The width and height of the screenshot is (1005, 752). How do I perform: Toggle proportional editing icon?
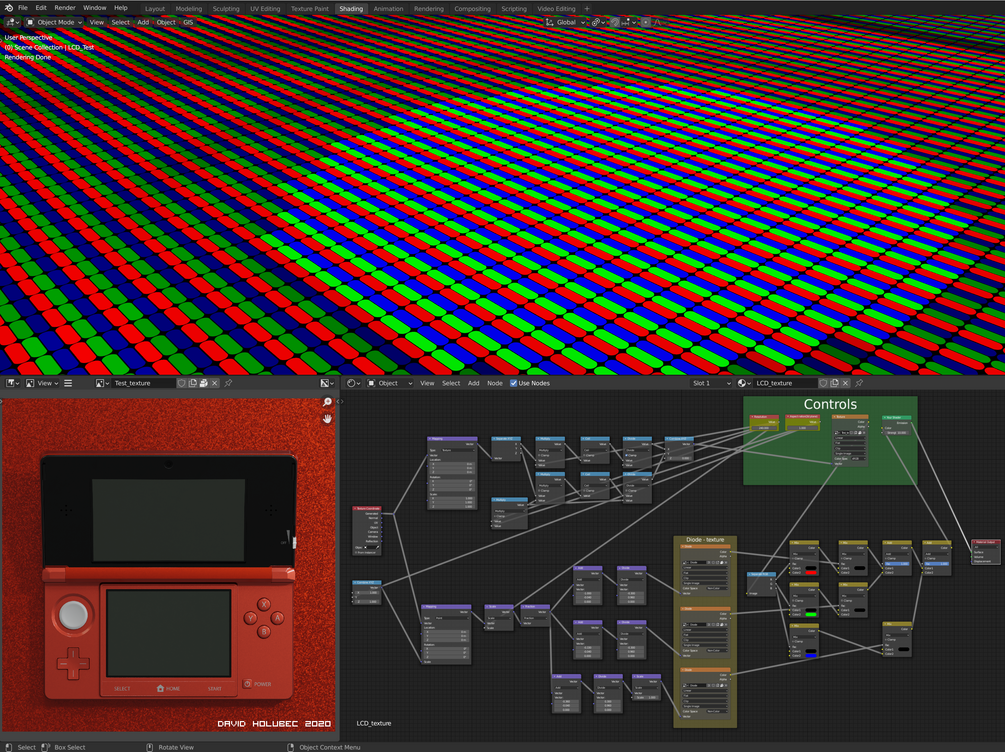(x=645, y=22)
